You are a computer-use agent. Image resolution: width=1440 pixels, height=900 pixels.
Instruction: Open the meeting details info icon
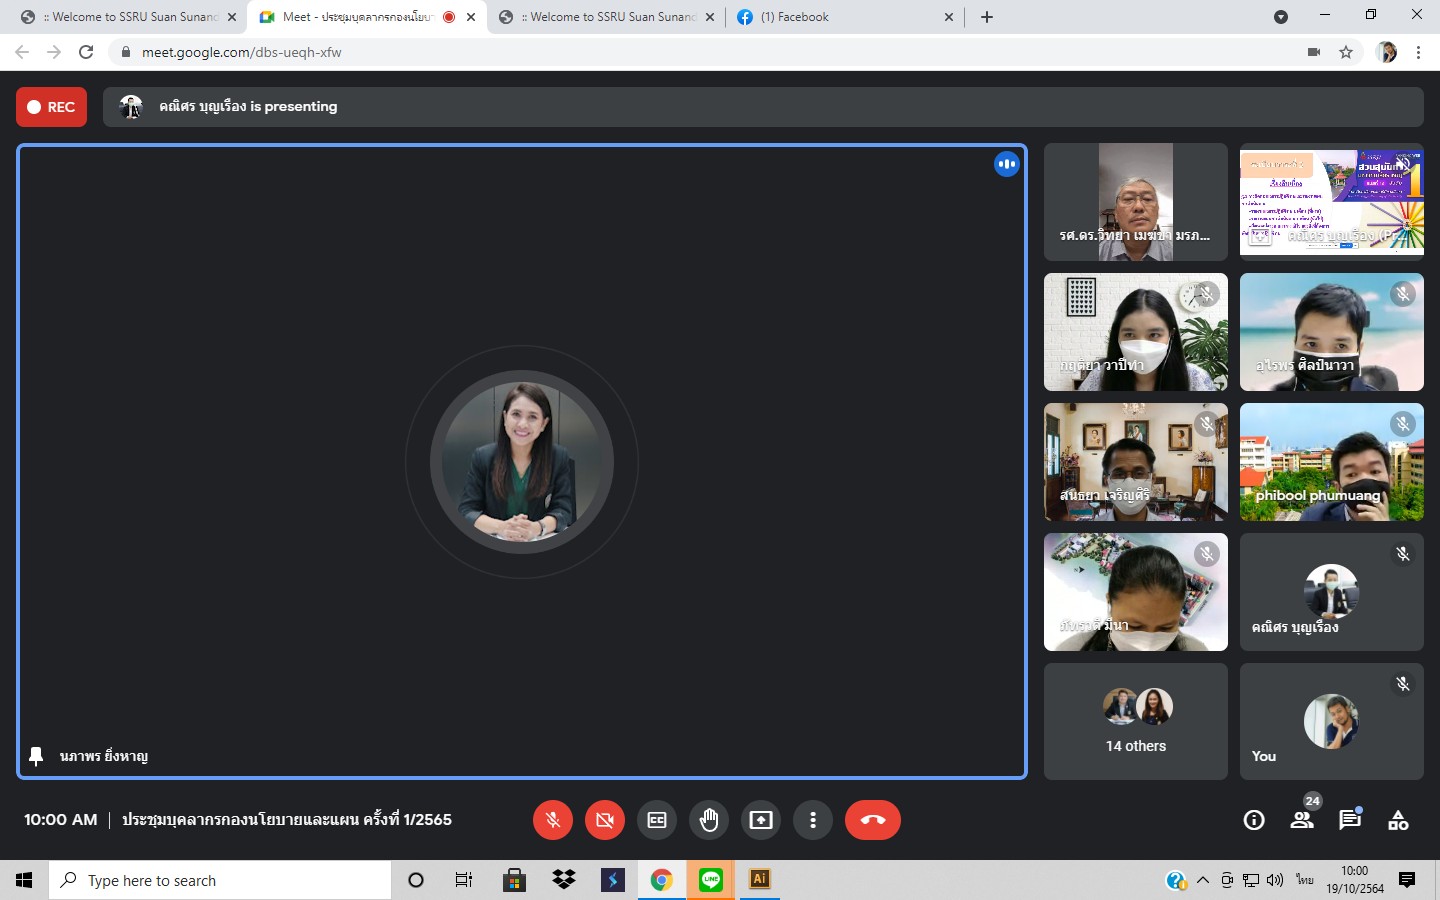[x=1253, y=820]
